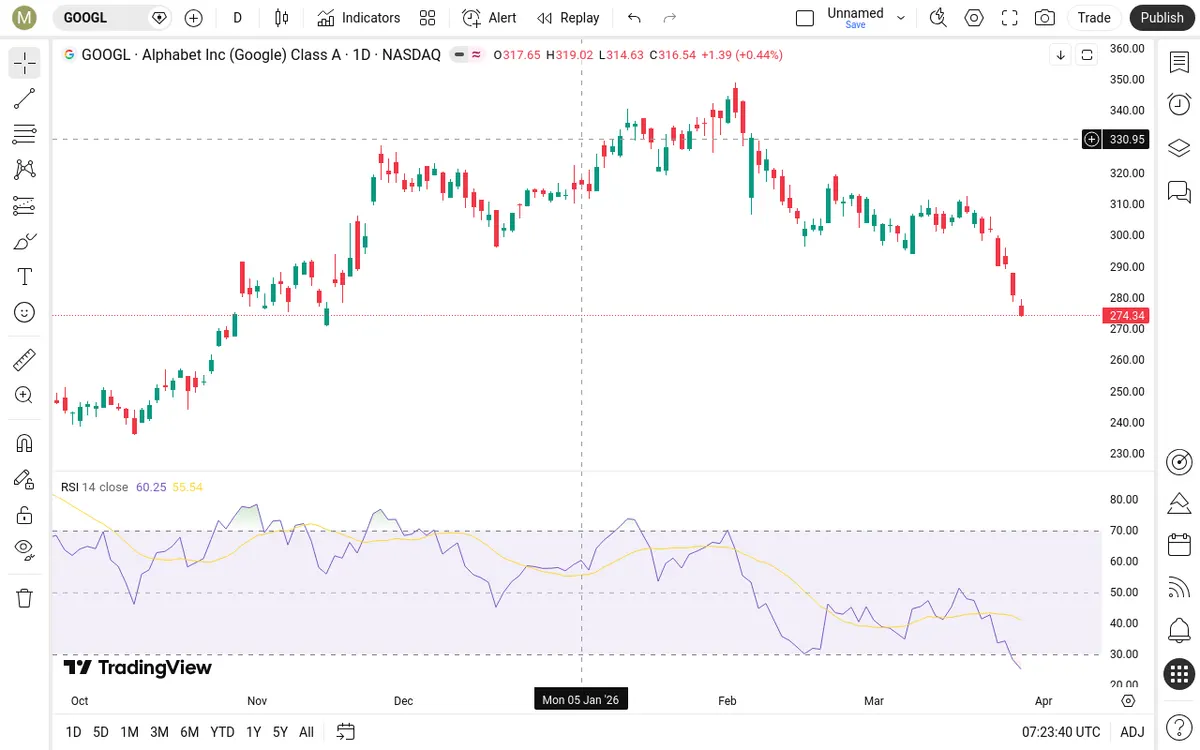
Task: Open the screeners radar icon
Action: tap(1179, 461)
